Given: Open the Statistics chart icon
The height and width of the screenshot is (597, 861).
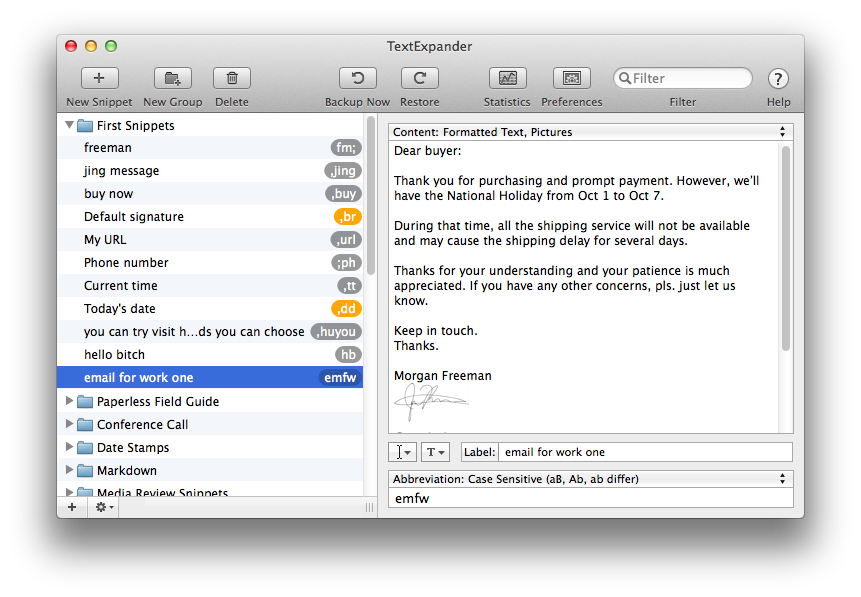Looking at the screenshot, I should pos(507,78).
